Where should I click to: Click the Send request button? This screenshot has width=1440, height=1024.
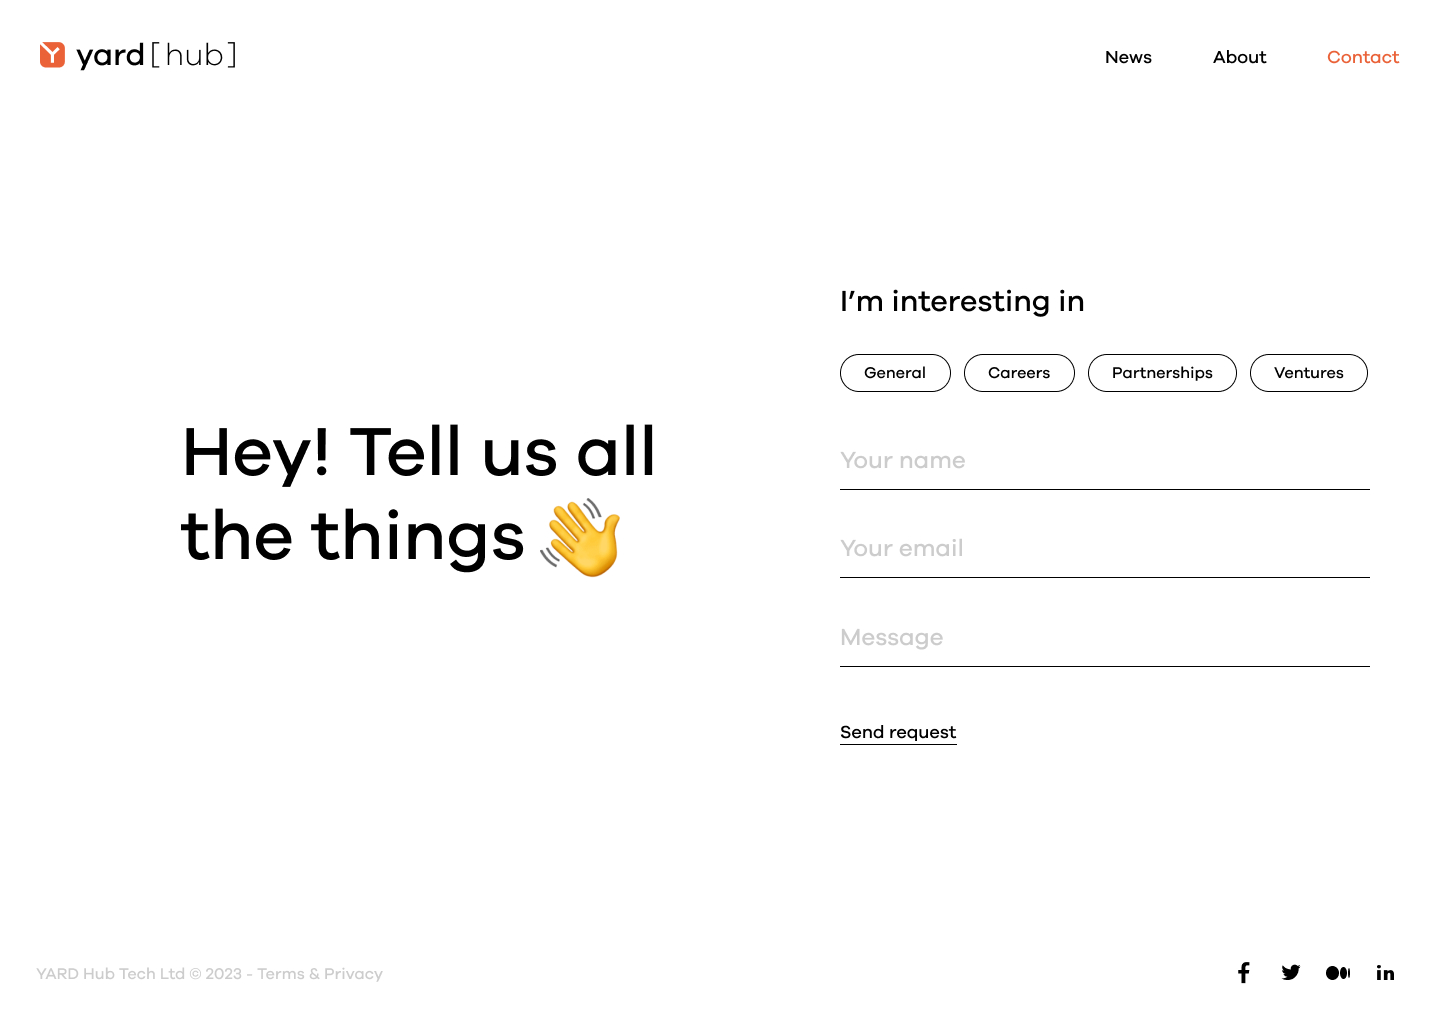point(898,732)
